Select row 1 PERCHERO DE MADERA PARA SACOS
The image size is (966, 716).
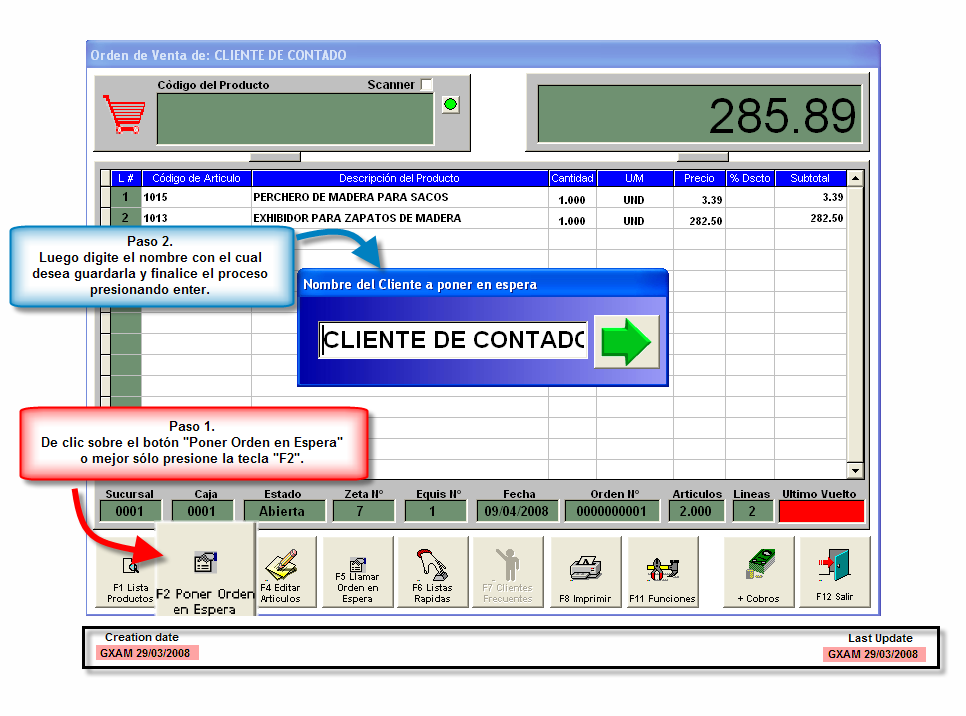pyautogui.click(x=399, y=198)
